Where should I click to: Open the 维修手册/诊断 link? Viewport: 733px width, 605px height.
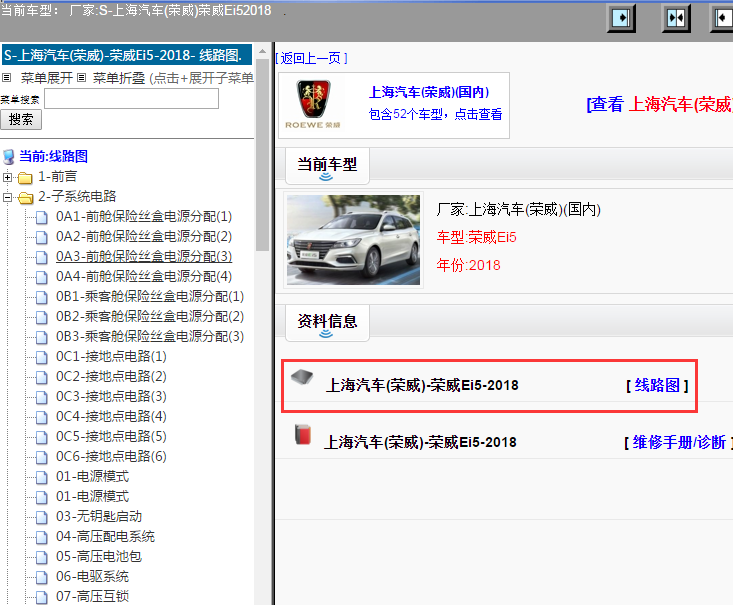[678, 442]
